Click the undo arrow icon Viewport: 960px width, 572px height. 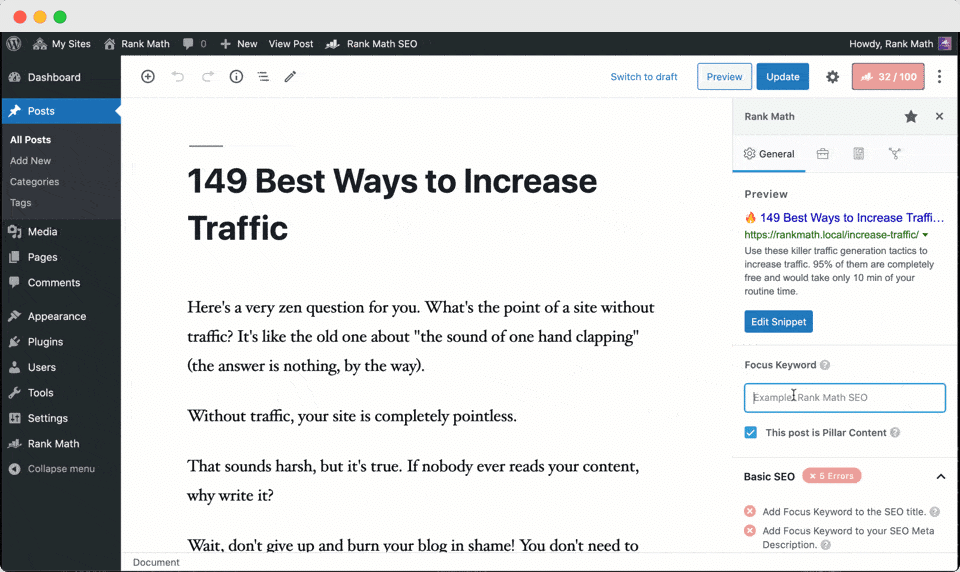178,77
